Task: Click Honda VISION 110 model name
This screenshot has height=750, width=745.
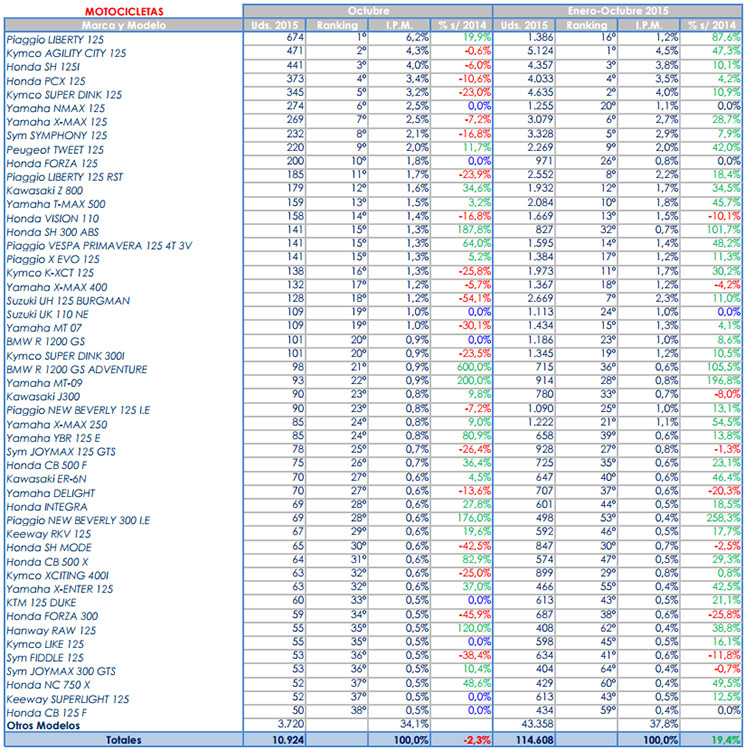Action: point(53,219)
